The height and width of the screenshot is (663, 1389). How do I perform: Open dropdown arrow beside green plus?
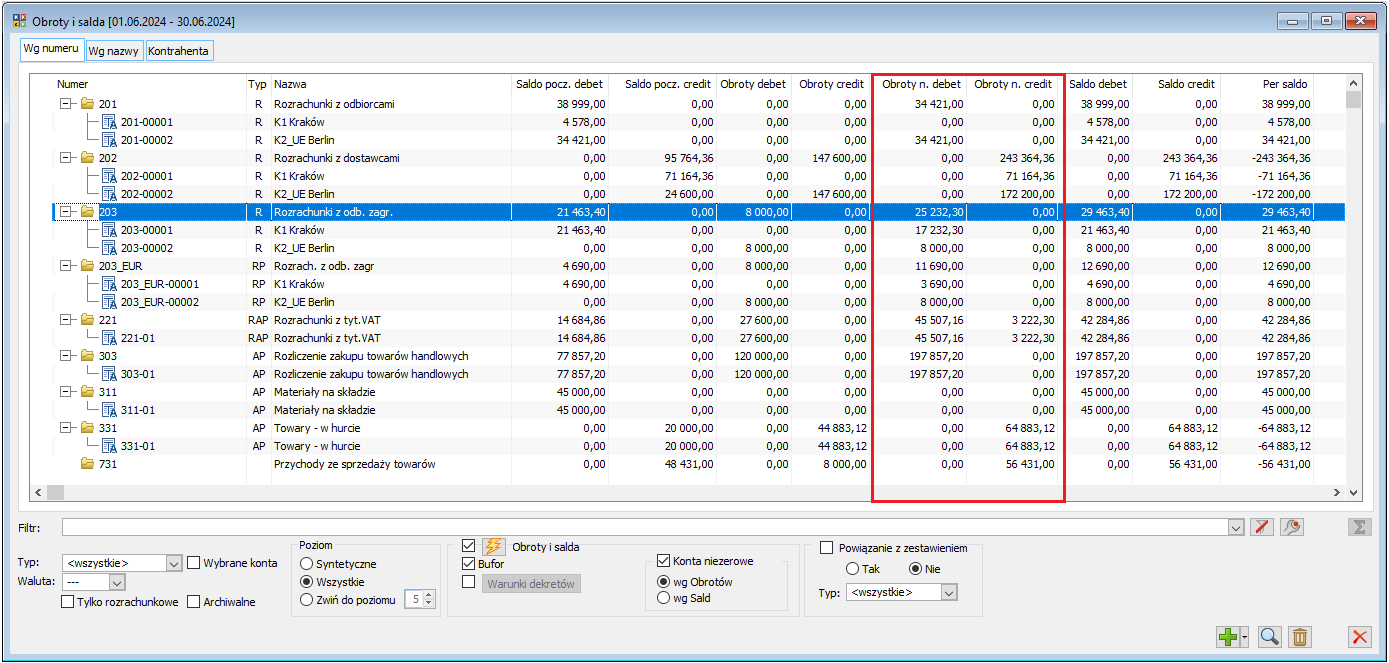[1246, 636]
